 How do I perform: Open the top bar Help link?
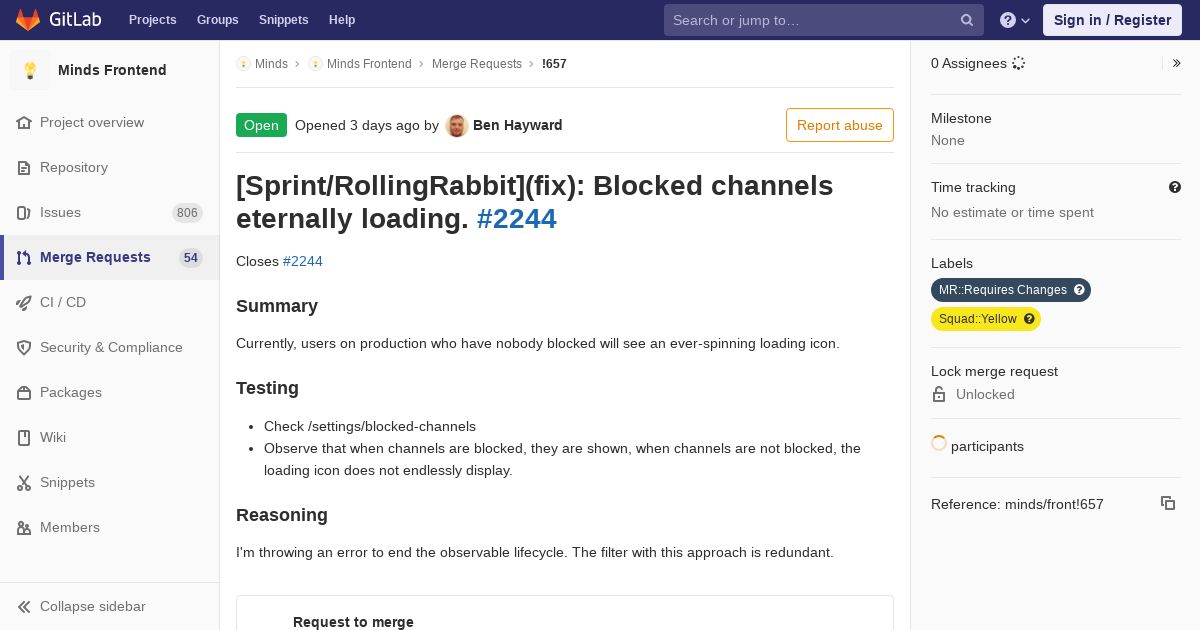click(342, 20)
